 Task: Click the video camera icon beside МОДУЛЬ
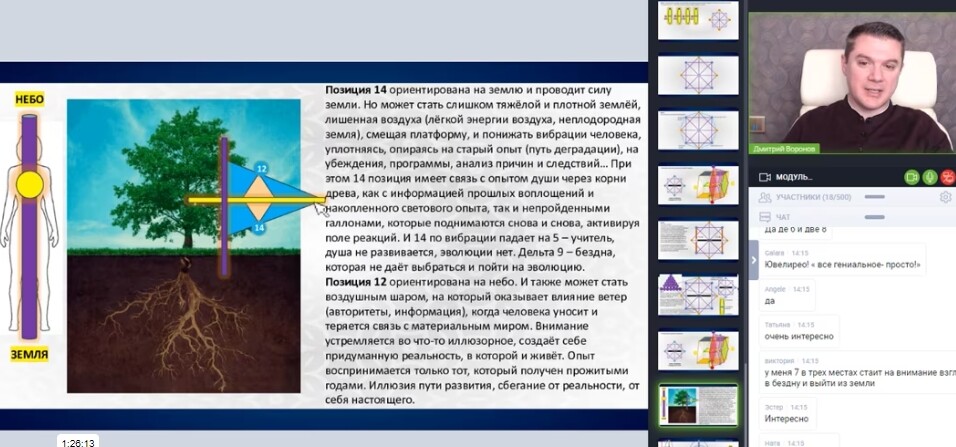coord(765,177)
